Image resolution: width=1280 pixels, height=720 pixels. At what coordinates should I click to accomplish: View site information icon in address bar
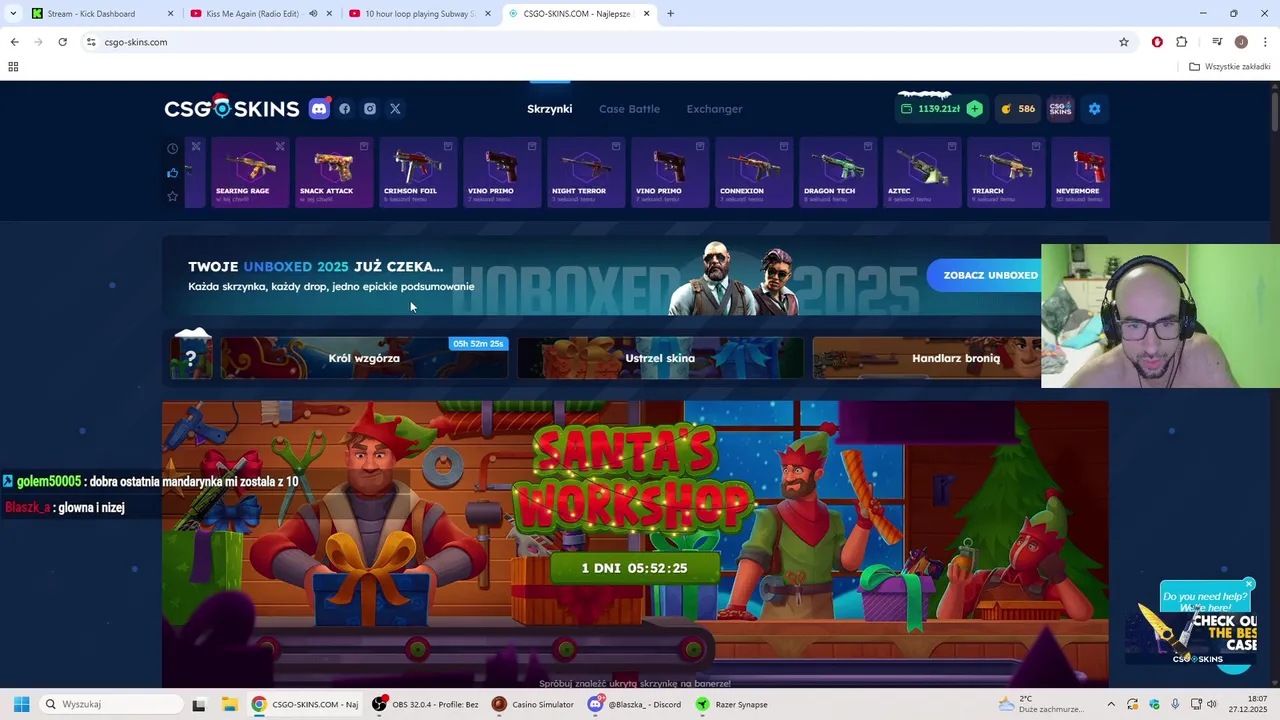91,42
